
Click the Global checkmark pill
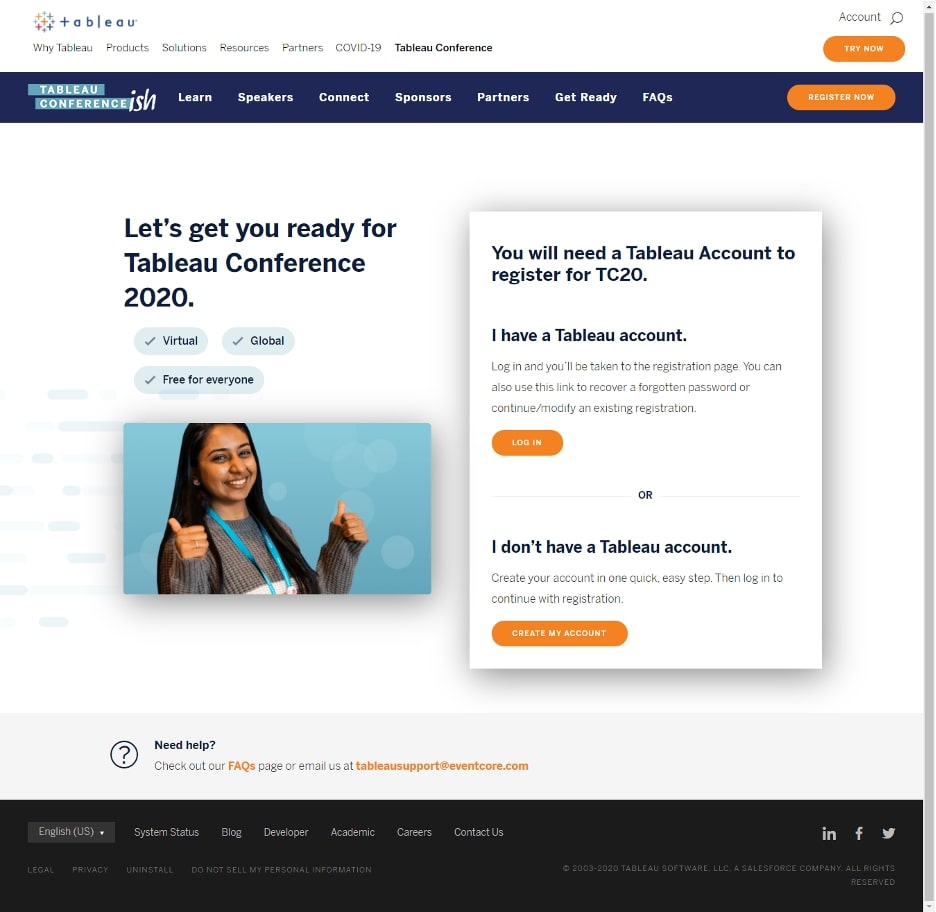point(258,341)
